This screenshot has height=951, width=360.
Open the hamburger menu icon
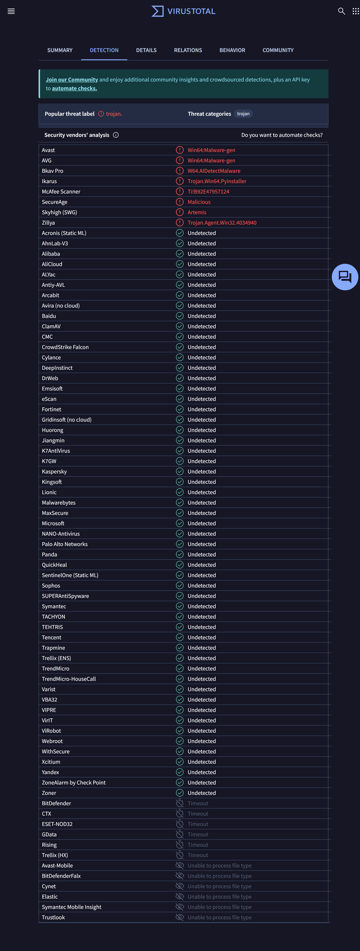point(11,11)
